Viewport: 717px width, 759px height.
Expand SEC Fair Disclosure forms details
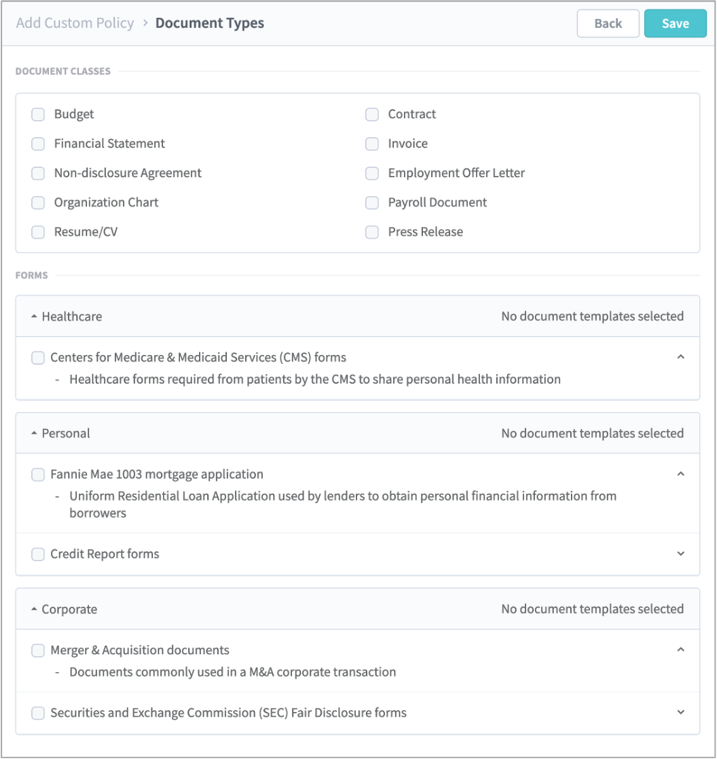[681, 713]
